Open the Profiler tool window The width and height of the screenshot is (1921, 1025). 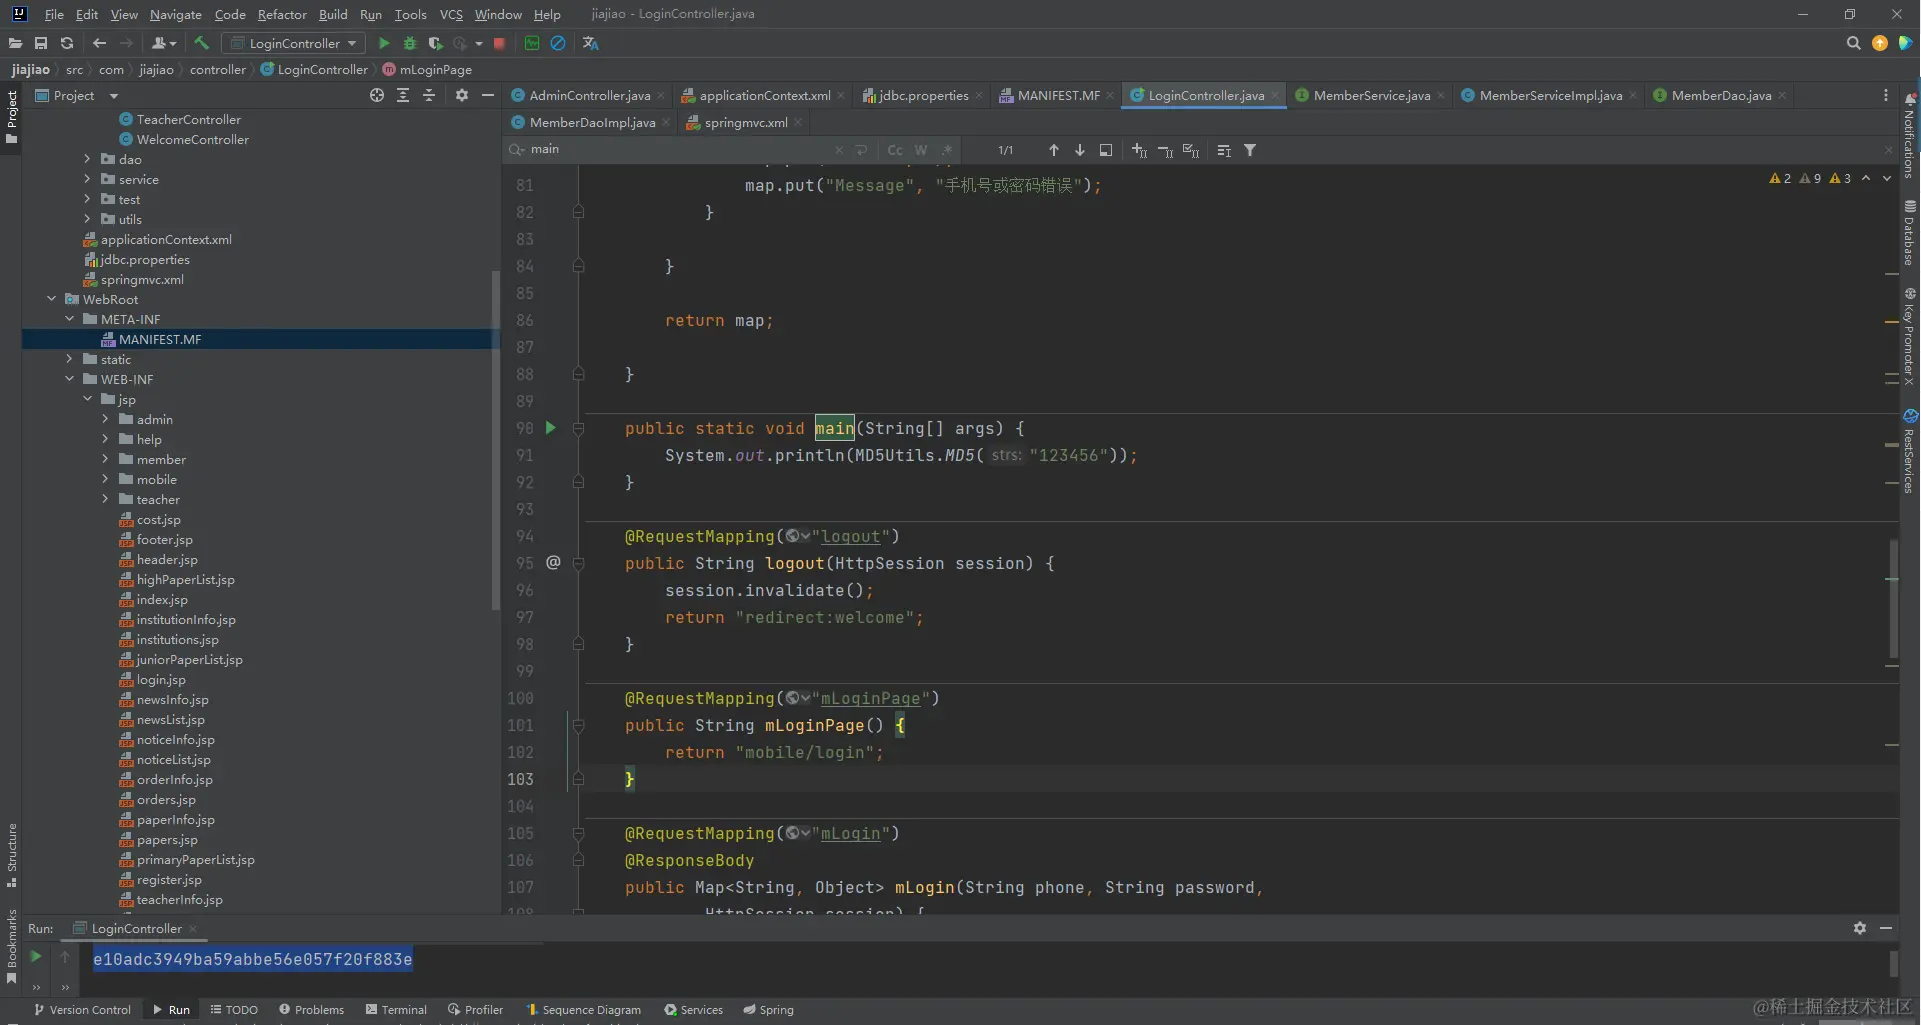click(x=475, y=1010)
